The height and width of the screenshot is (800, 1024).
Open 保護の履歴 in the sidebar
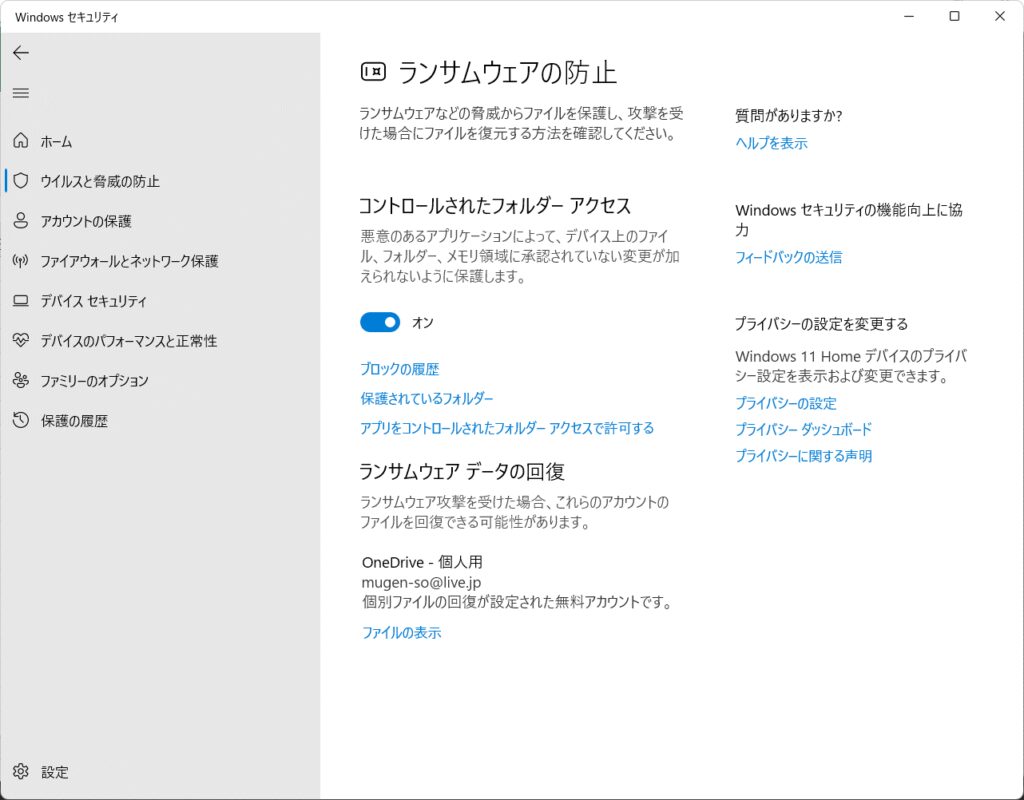coord(160,420)
